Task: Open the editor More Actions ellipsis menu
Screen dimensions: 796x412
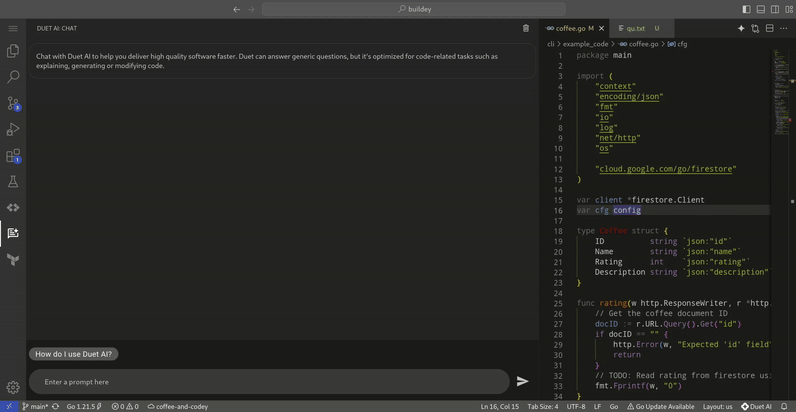Action: (784, 28)
